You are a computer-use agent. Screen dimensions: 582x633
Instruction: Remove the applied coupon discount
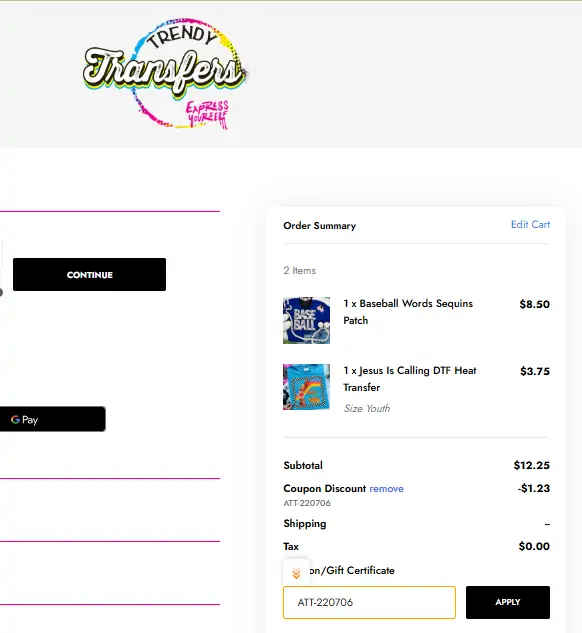(x=386, y=489)
